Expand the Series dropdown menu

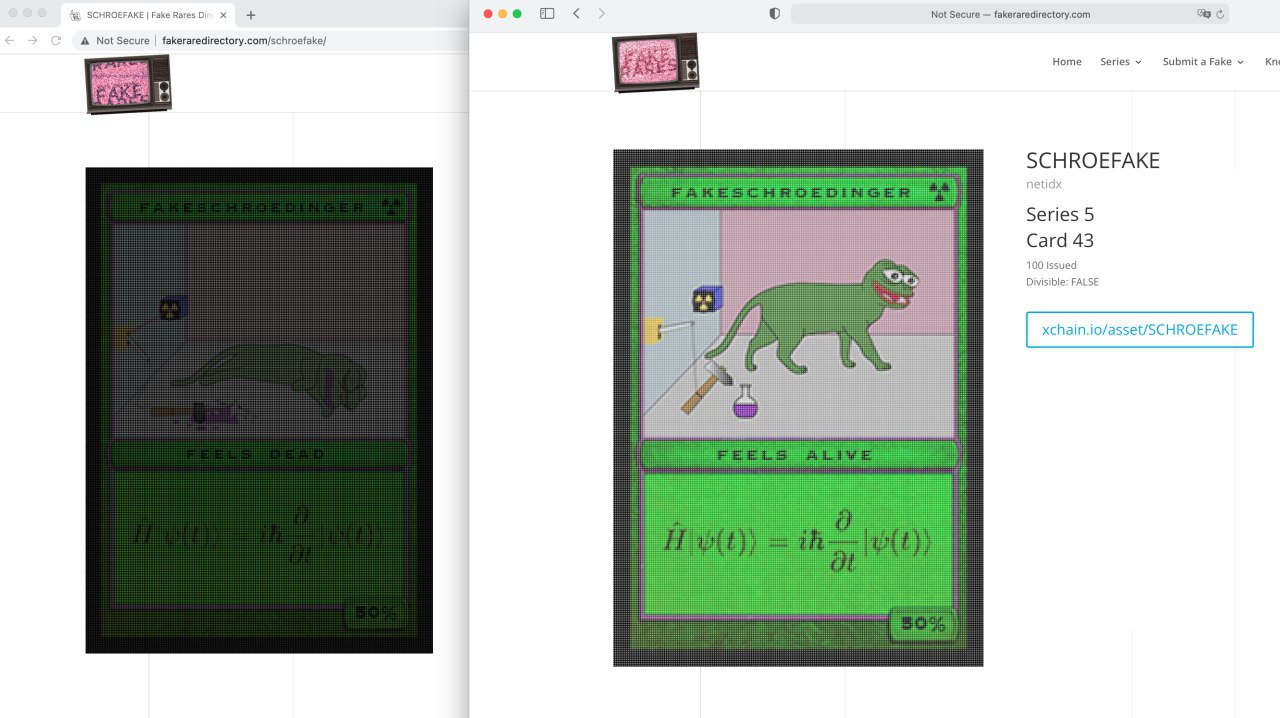pos(1121,62)
